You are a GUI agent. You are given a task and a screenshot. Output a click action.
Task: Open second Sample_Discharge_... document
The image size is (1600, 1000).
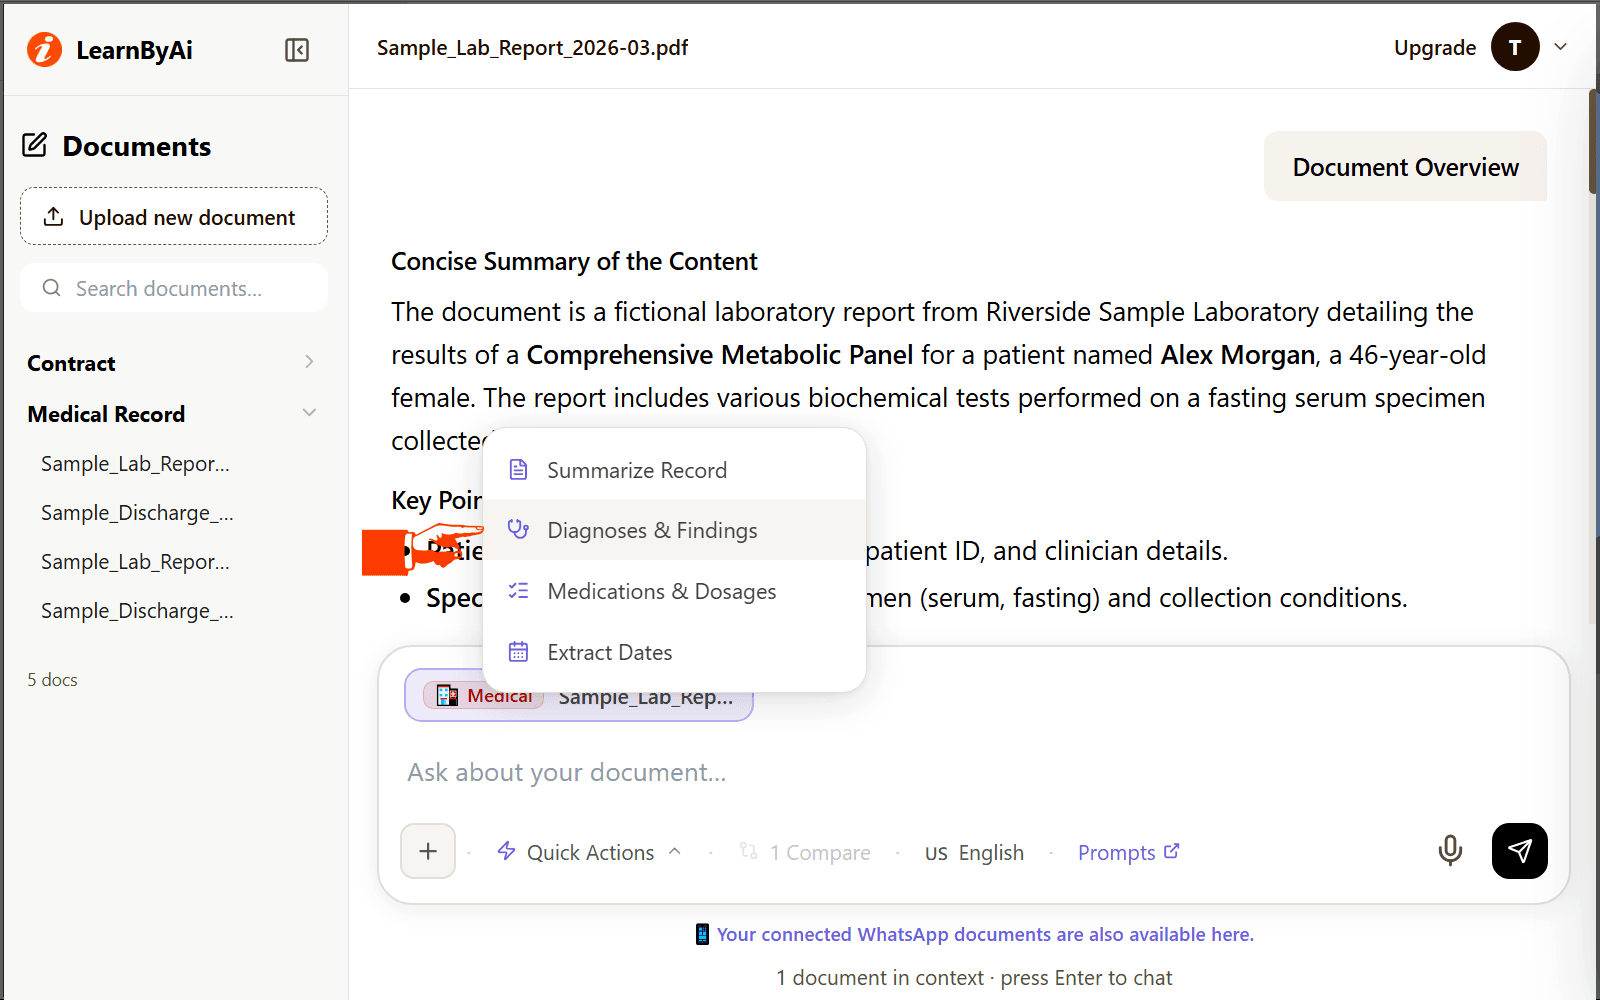point(137,611)
